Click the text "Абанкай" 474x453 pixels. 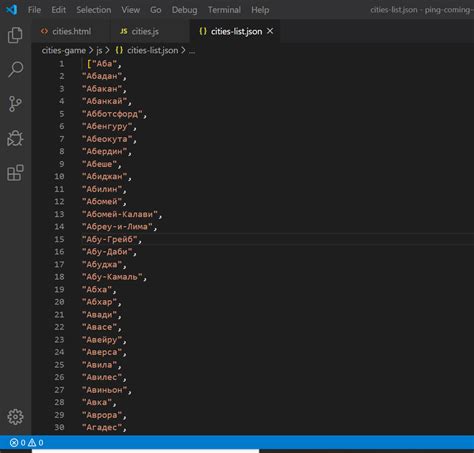104,101
